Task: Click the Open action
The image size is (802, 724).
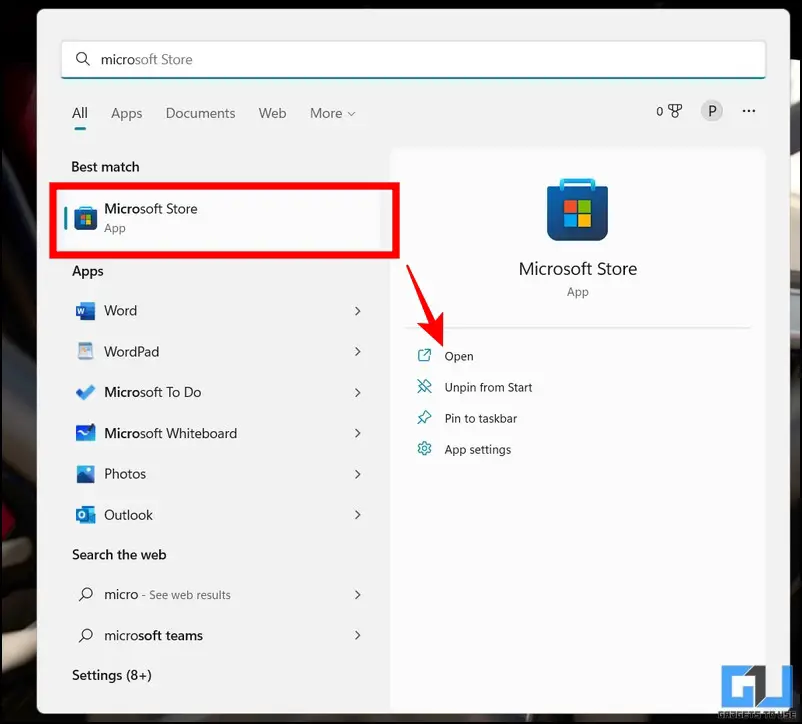Action: tap(459, 356)
